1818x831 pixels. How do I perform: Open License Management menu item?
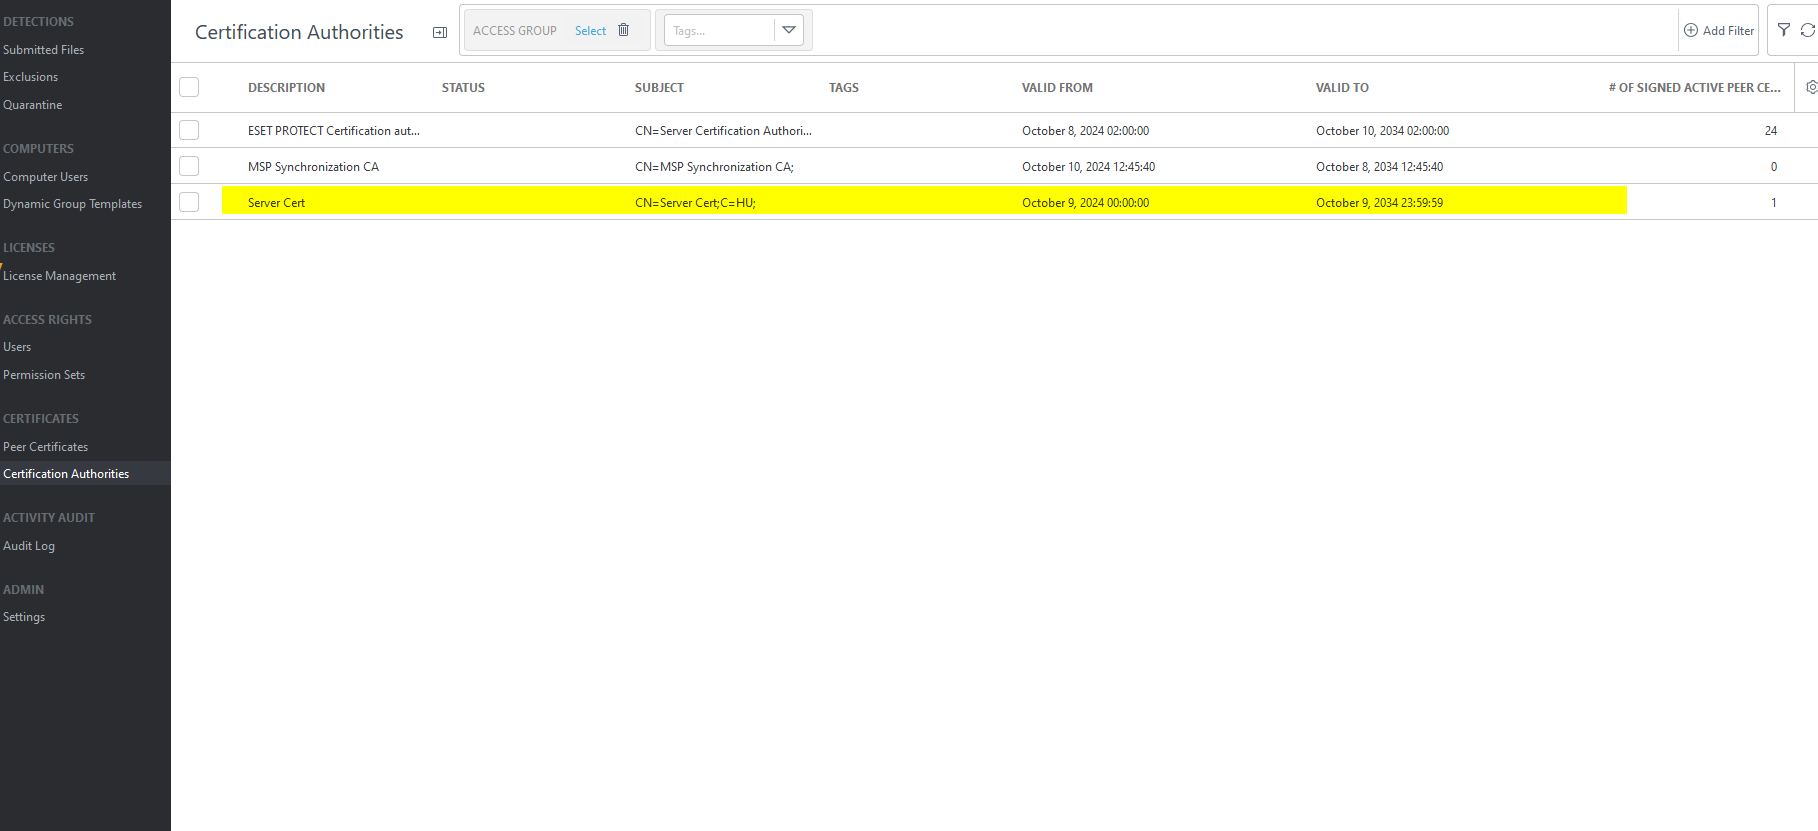click(x=59, y=276)
